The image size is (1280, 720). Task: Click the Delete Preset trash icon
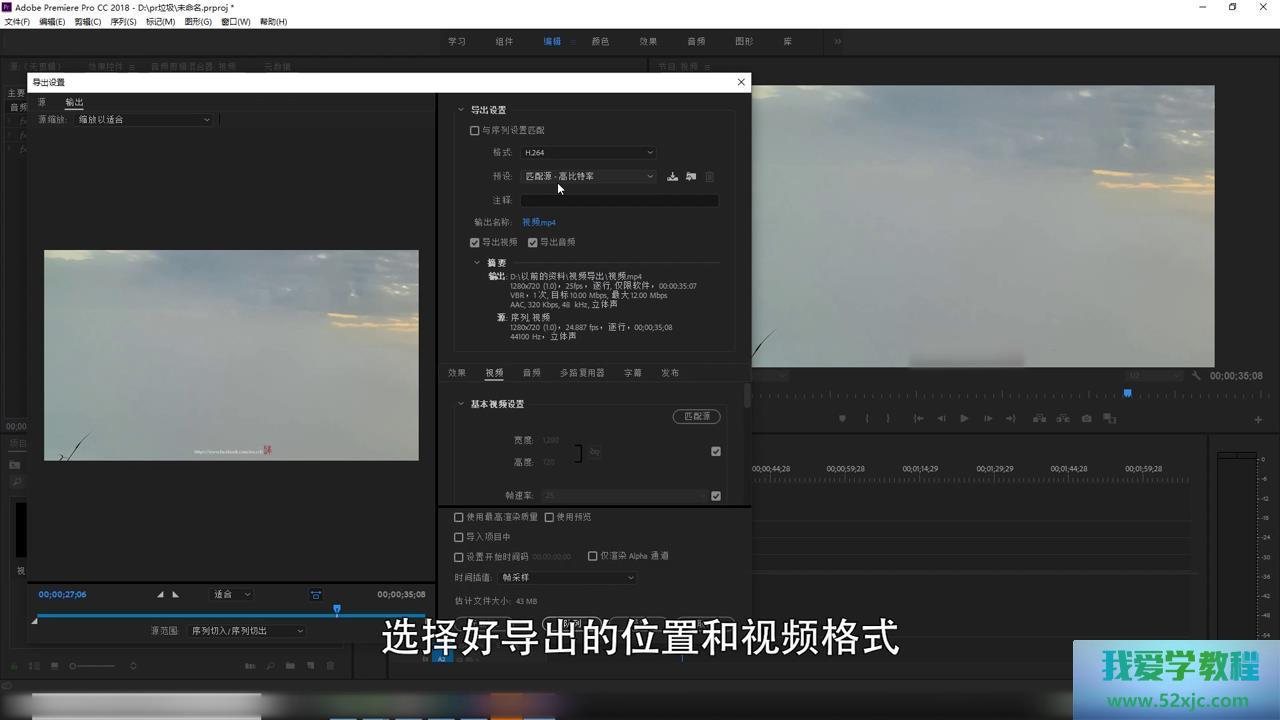point(710,177)
